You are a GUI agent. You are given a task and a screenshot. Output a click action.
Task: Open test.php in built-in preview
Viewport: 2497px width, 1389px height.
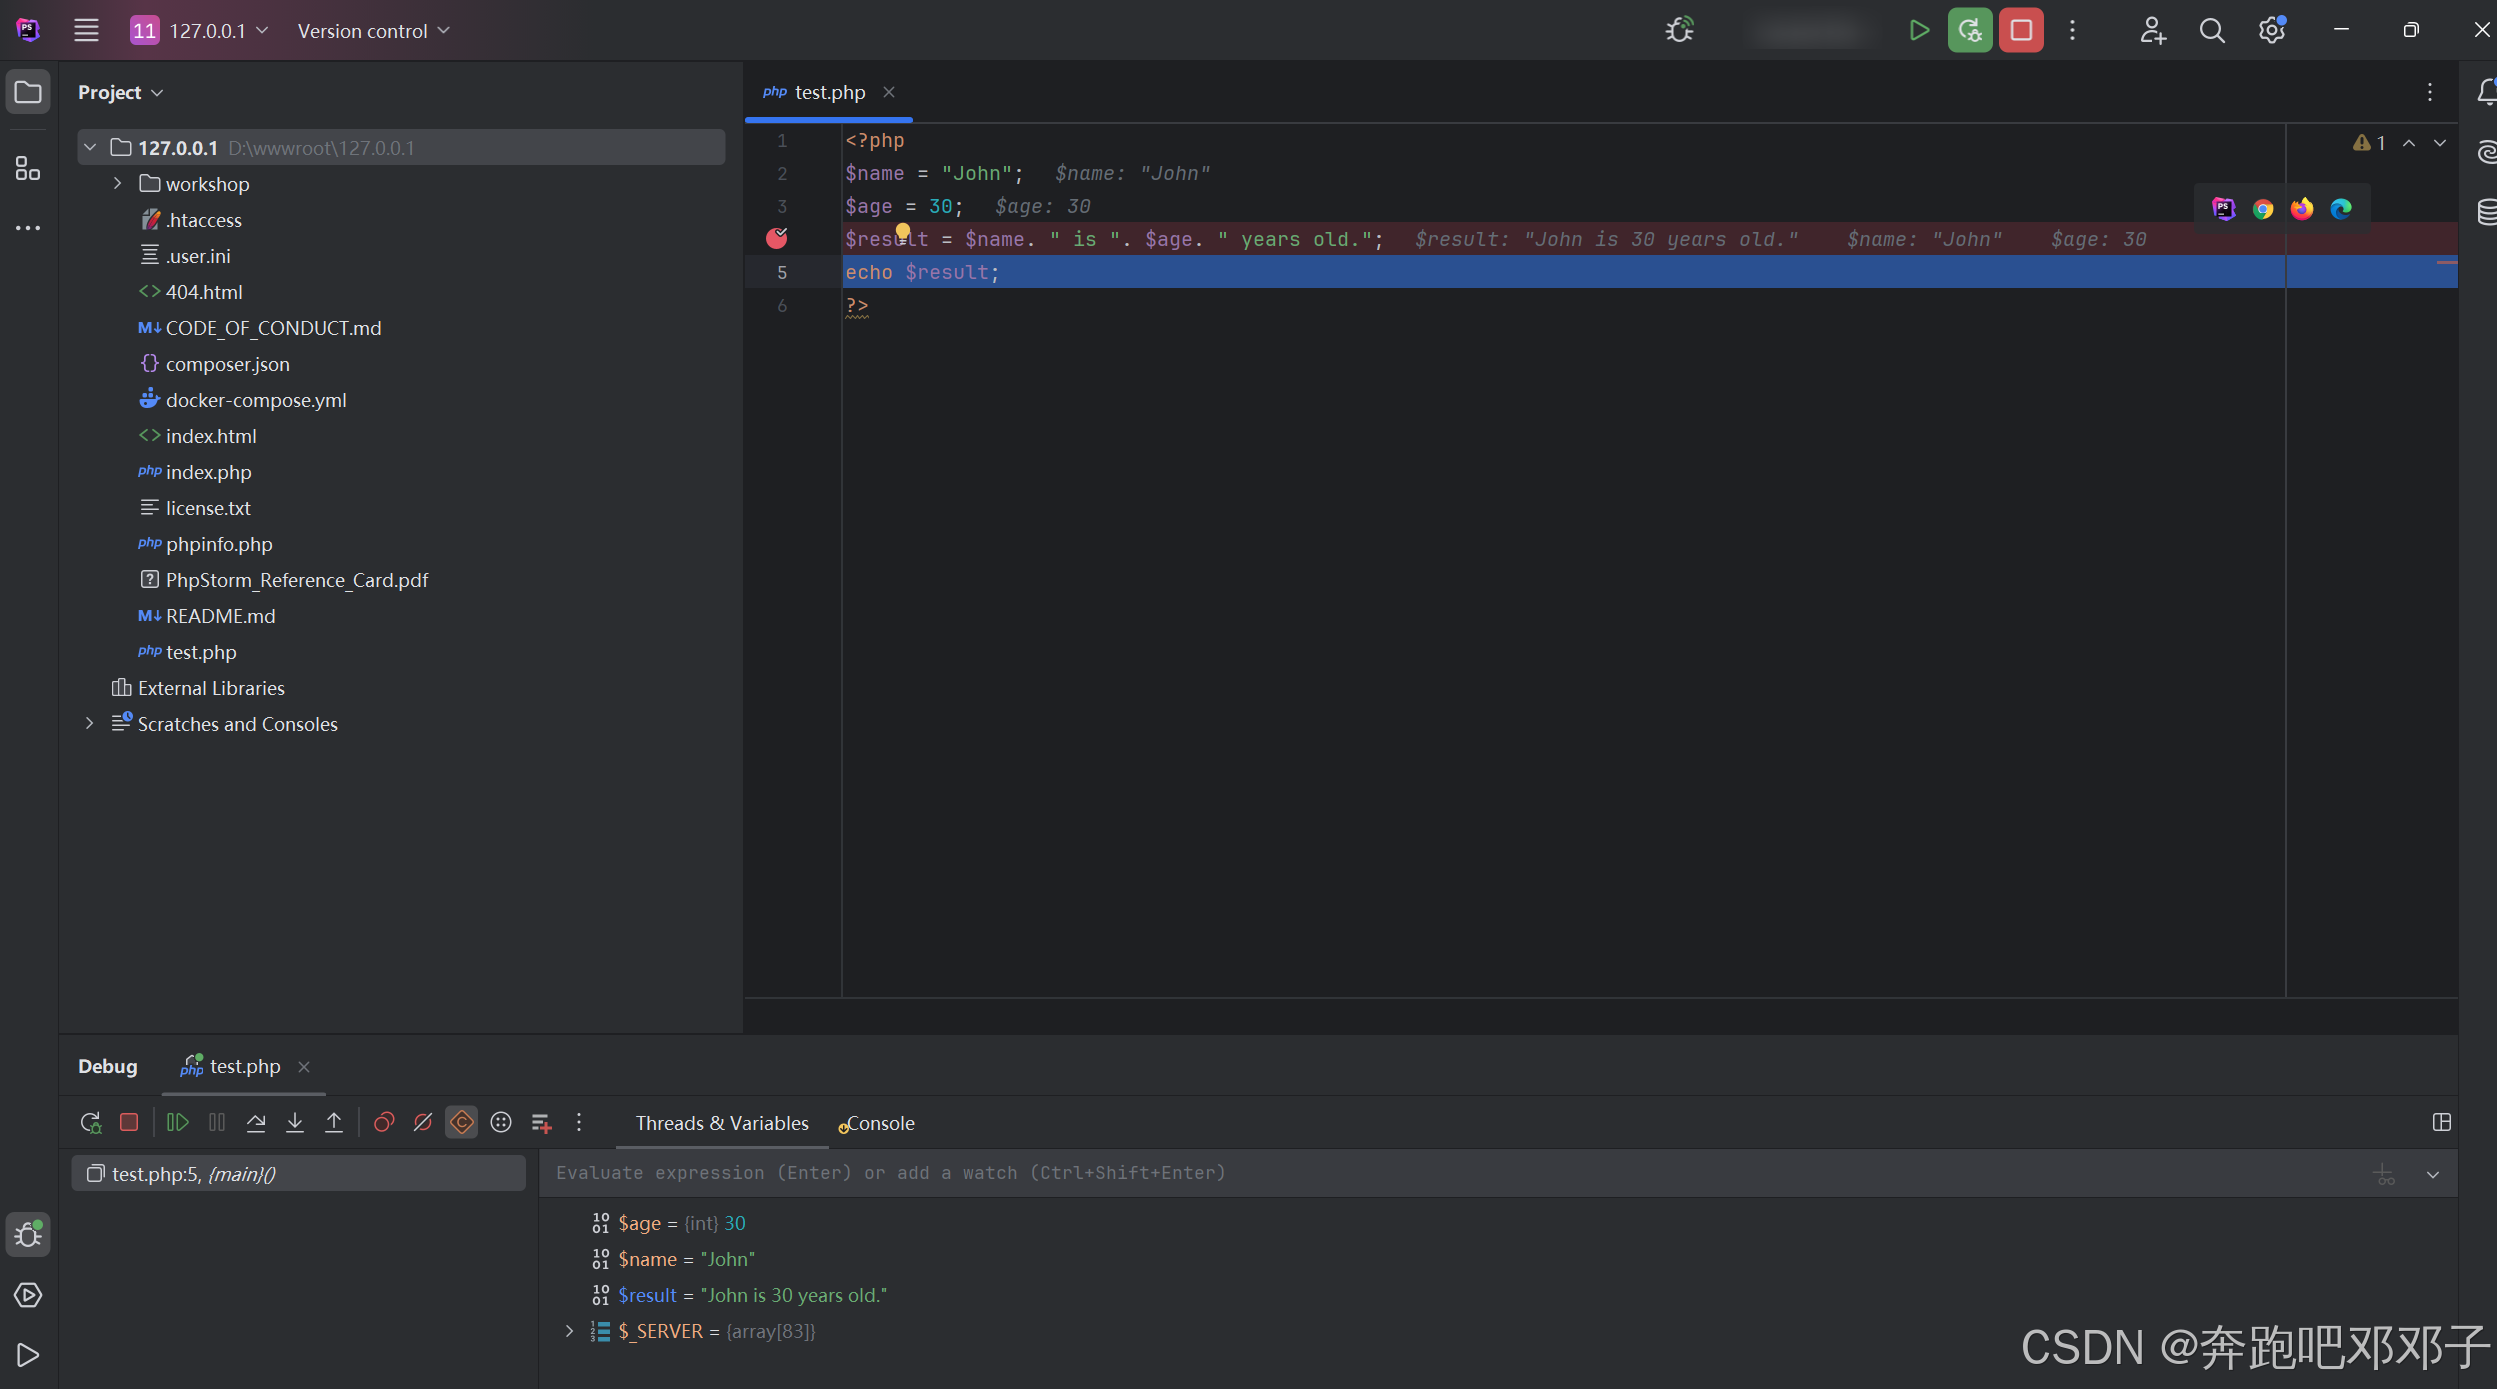2223,208
